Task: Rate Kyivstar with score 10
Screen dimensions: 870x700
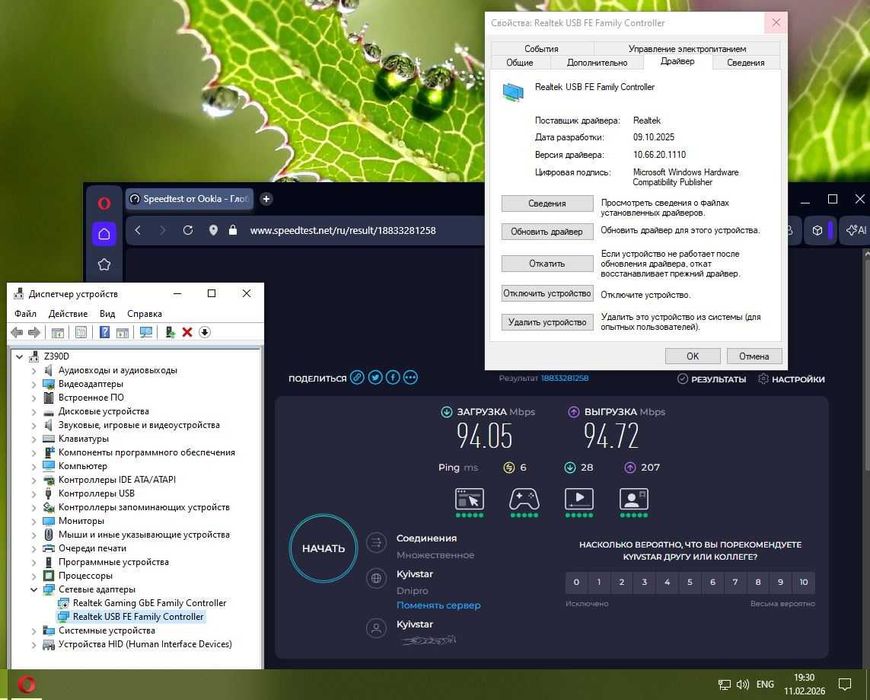Action: click(803, 582)
